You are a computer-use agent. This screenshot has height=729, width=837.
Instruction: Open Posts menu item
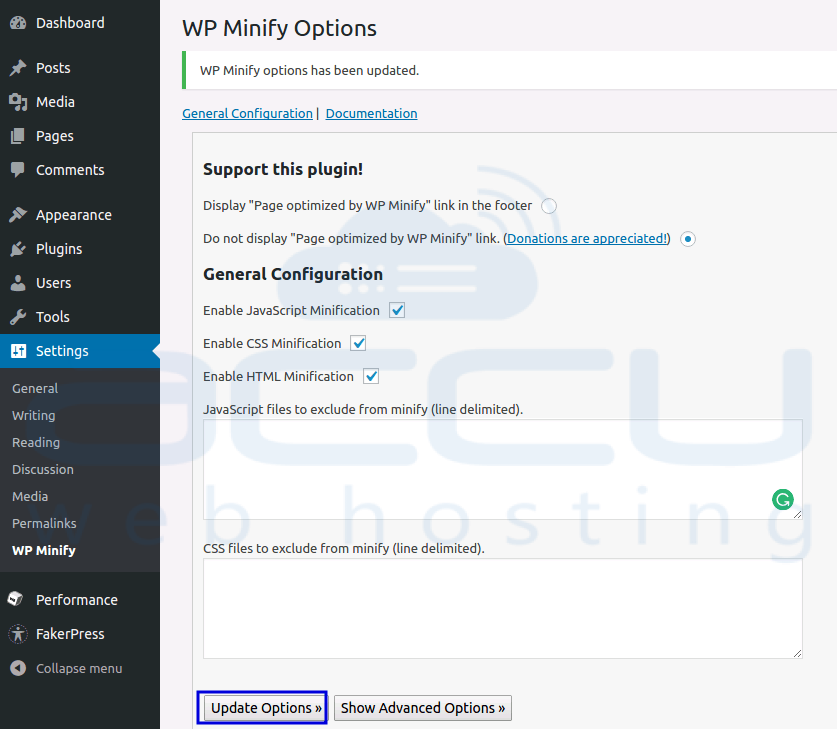80,68
